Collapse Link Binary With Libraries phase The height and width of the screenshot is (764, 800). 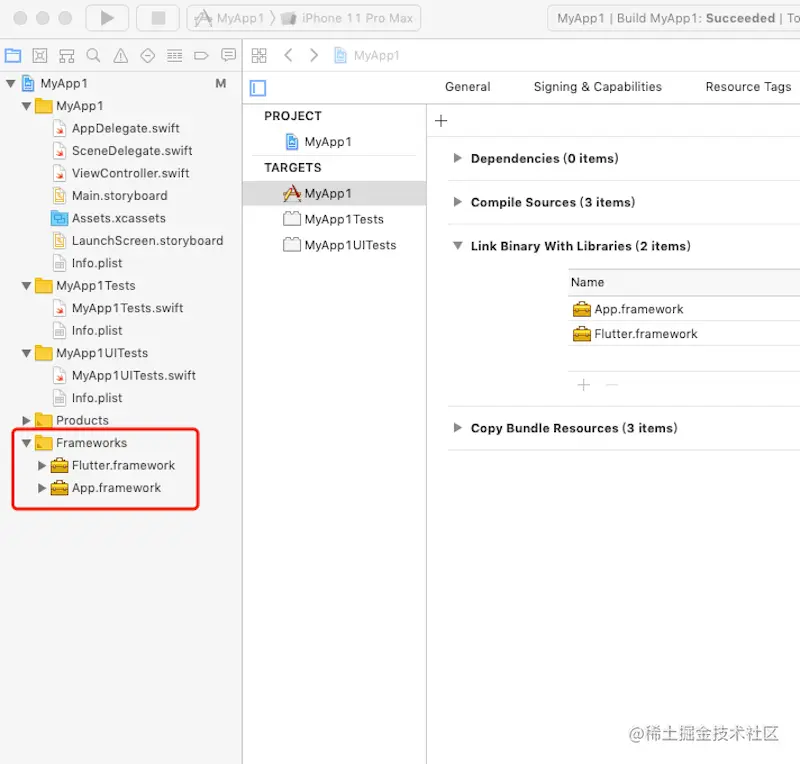coord(458,246)
